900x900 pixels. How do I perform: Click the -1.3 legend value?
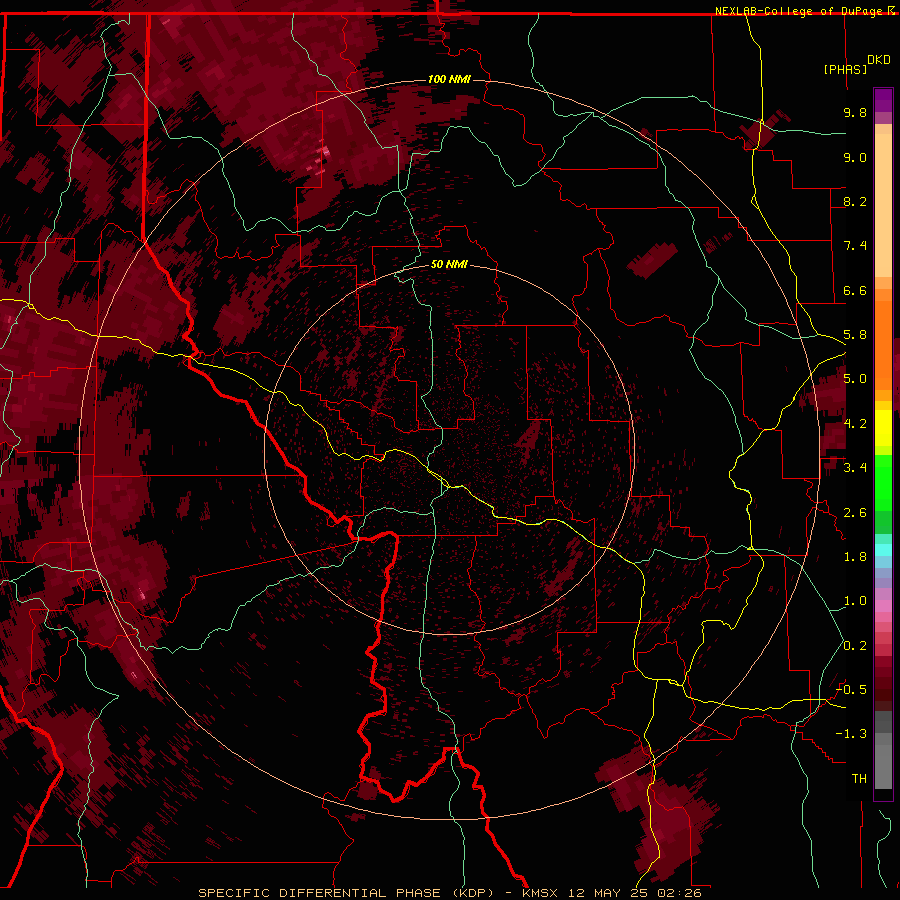pyautogui.click(x=851, y=734)
